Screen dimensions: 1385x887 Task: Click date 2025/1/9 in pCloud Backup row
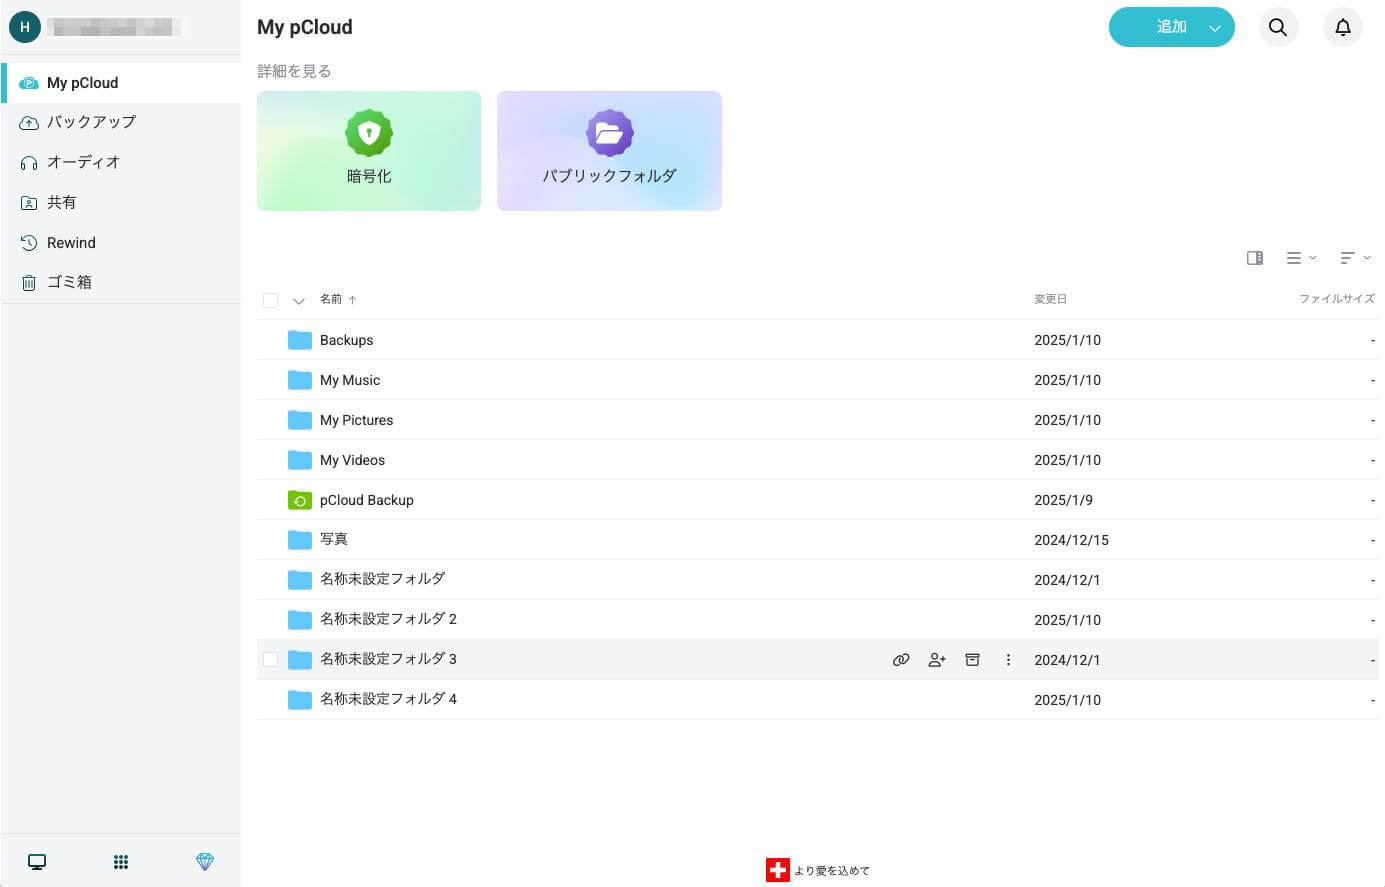(x=1063, y=500)
